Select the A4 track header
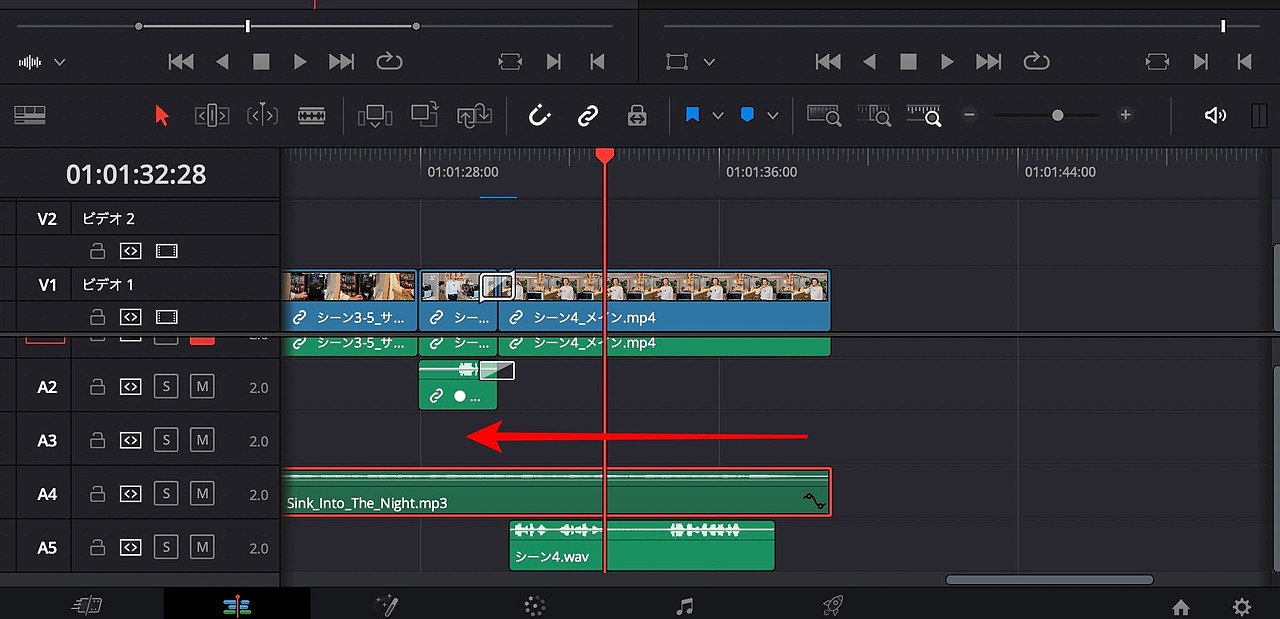Screen dimensions: 1280x619 click(47, 494)
